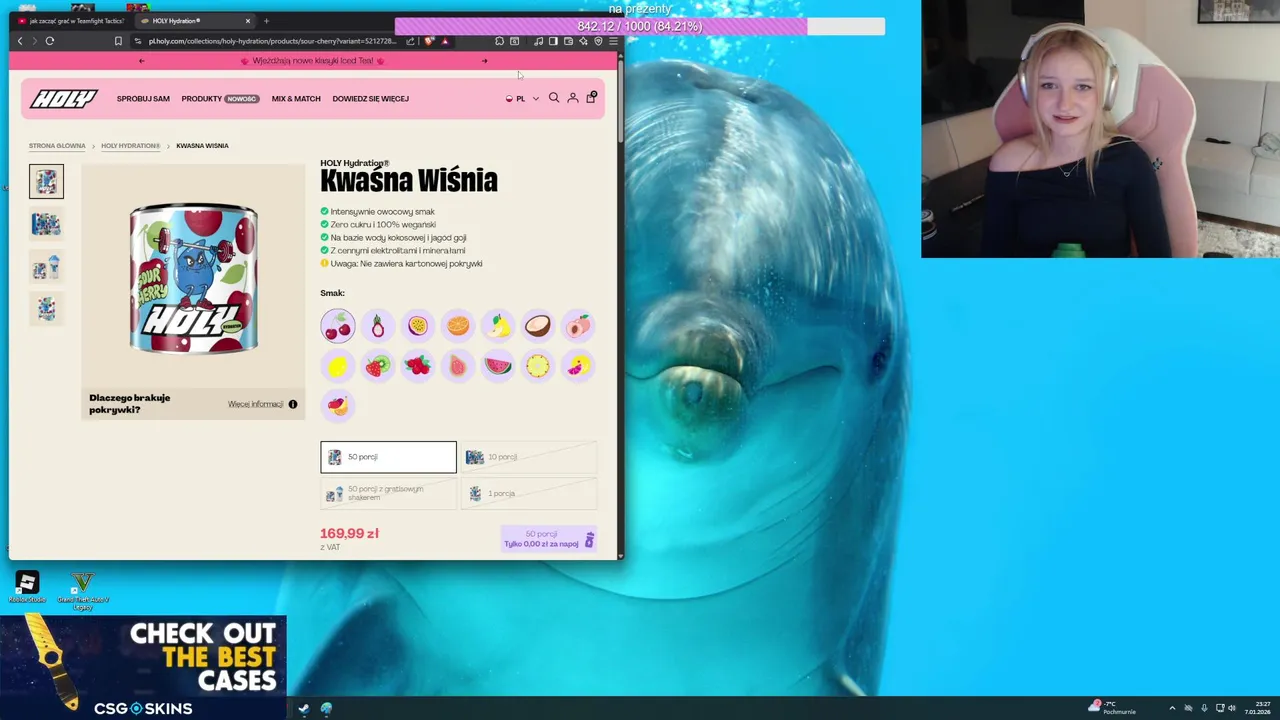Open the VPN shield icon in toolbar
This screenshot has height=720, width=1280.
598,41
